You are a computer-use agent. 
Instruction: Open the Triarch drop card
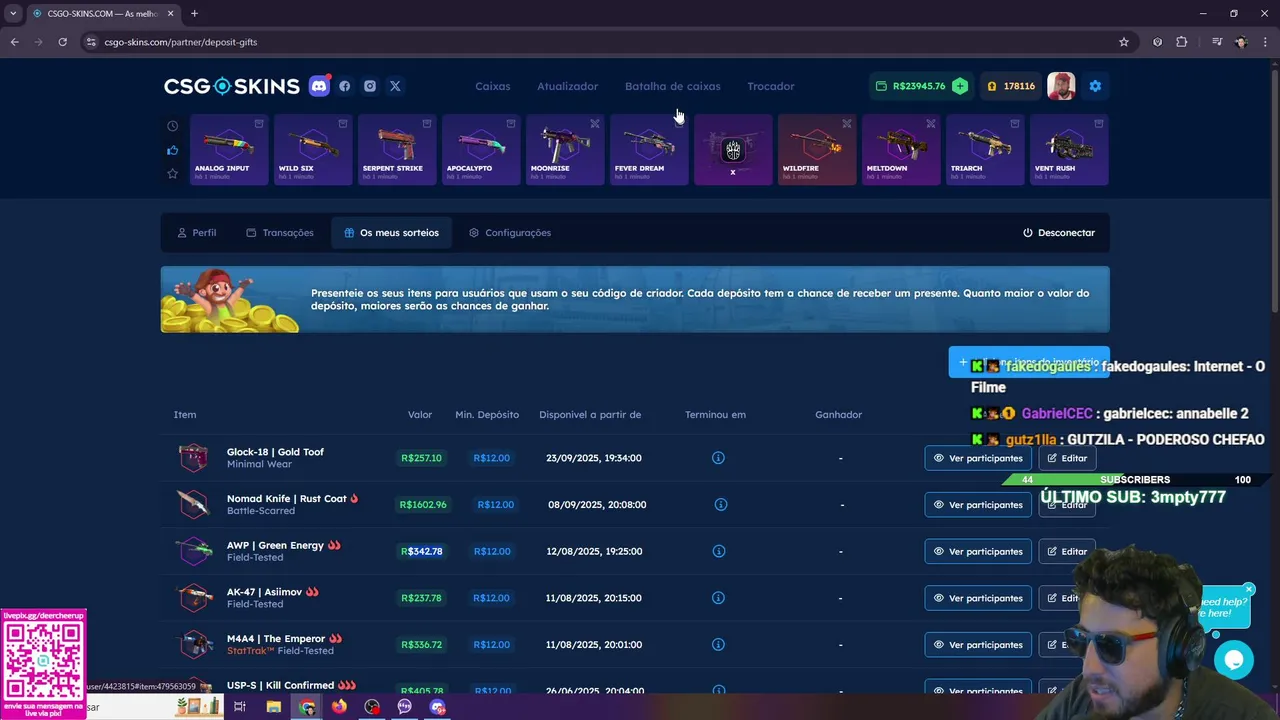(x=985, y=150)
